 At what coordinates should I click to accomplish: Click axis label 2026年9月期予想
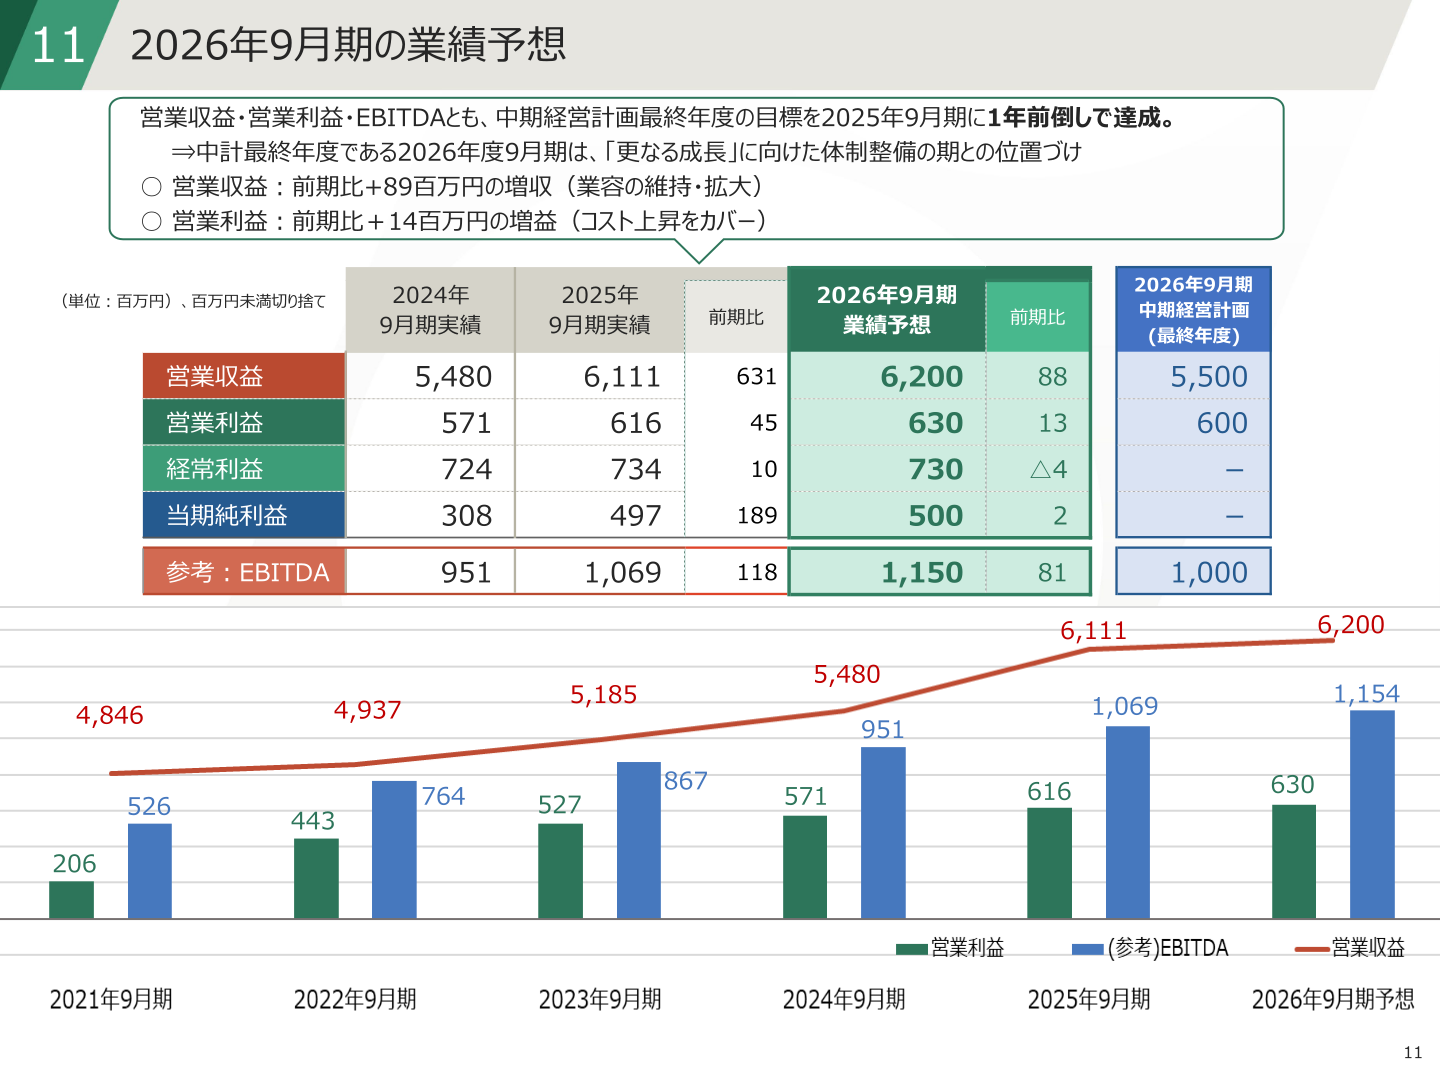(x=1333, y=1000)
